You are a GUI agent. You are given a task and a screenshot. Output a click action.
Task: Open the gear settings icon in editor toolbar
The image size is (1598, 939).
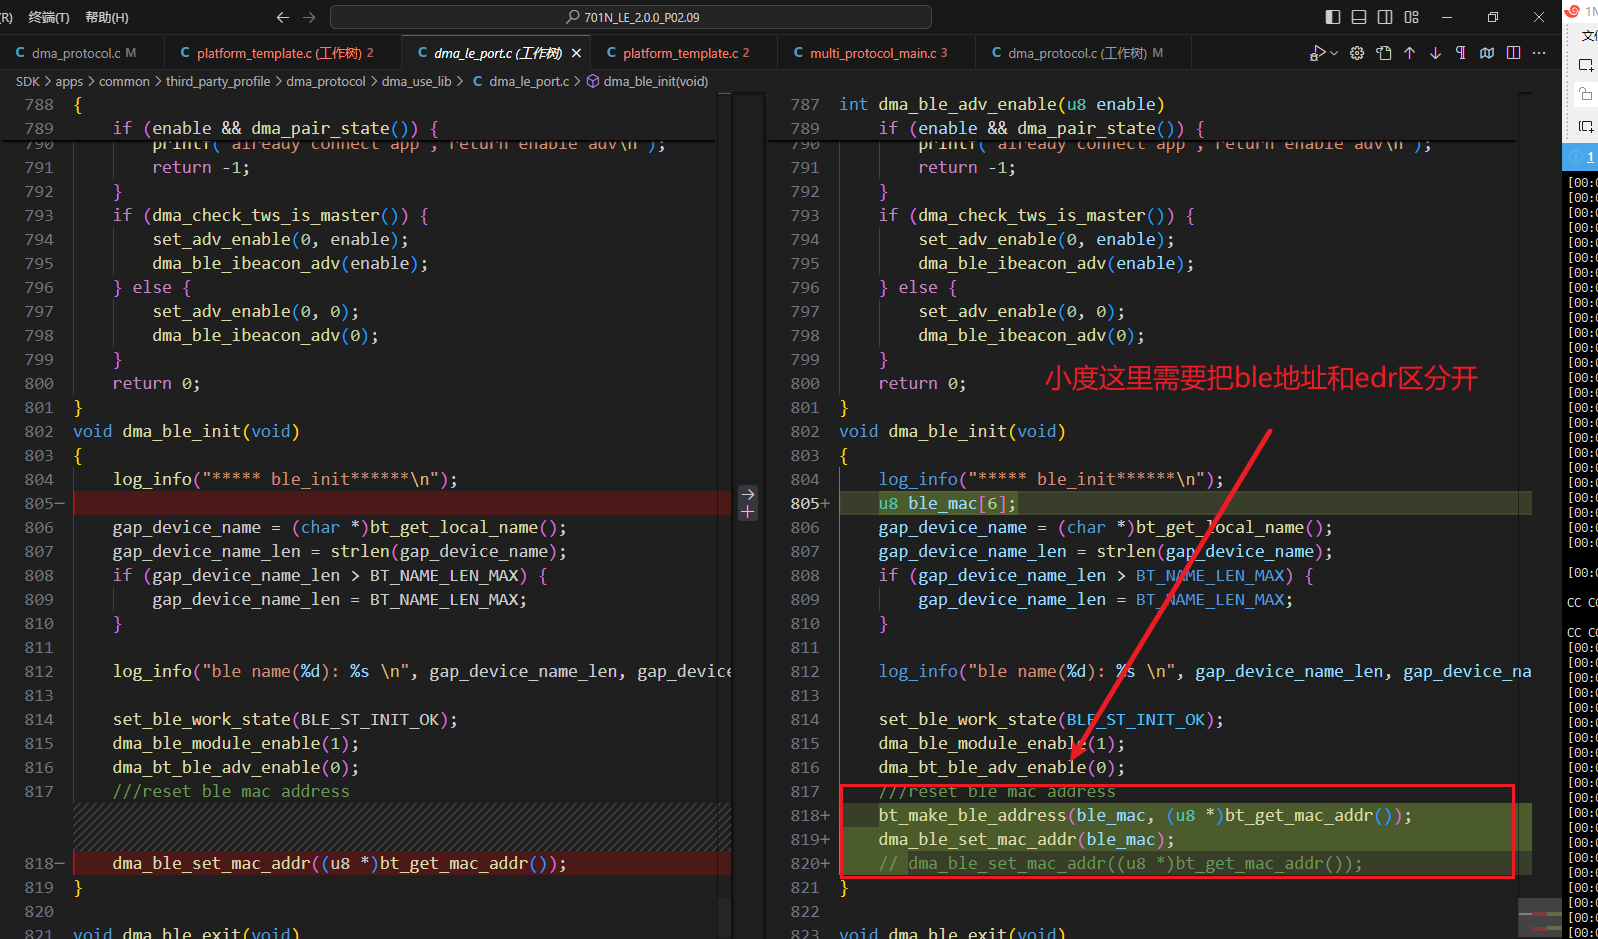(x=1357, y=53)
